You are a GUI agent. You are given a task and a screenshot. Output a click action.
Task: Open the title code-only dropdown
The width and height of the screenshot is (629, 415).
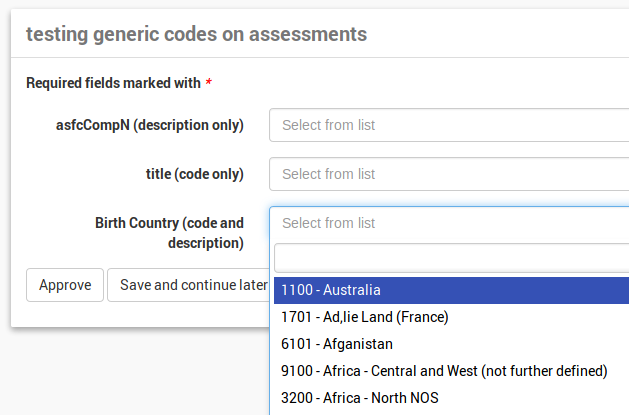(x=450, y=174)
